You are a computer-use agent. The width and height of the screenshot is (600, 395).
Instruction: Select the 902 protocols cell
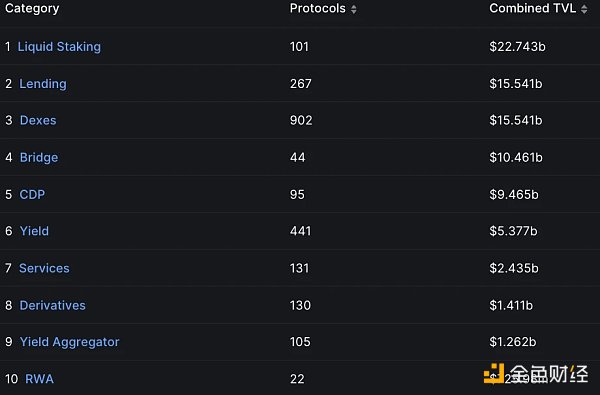[x=301, y=121]
